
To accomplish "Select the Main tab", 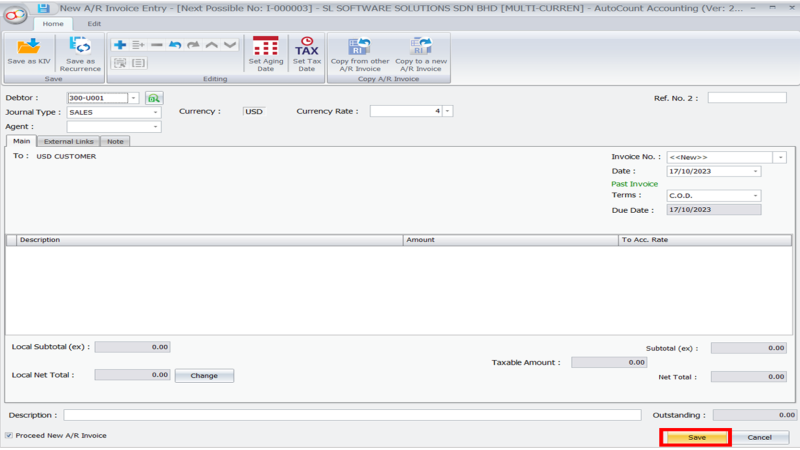I will (x=21, y=141).
